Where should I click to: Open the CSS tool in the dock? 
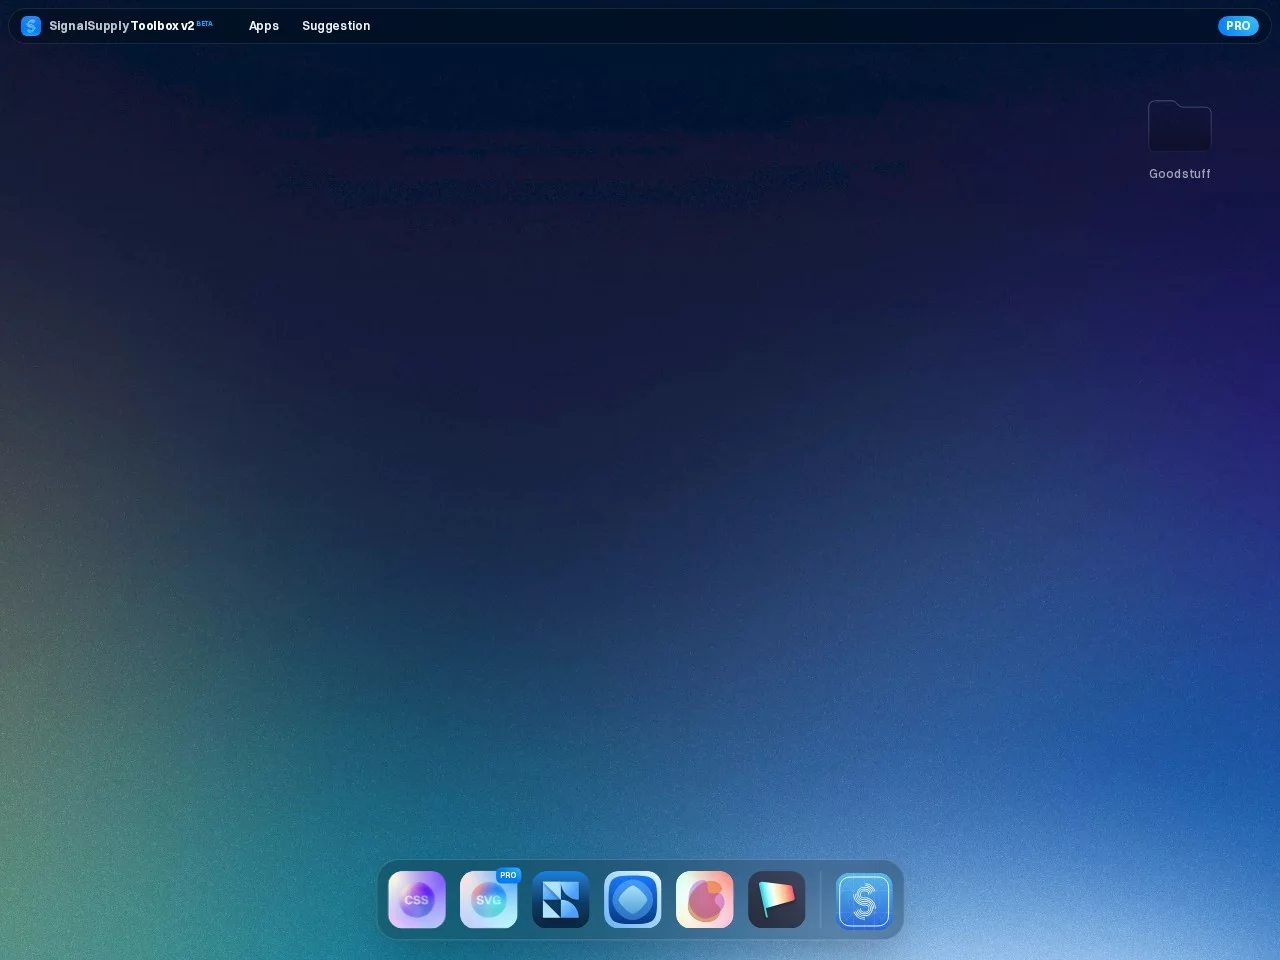417,899
